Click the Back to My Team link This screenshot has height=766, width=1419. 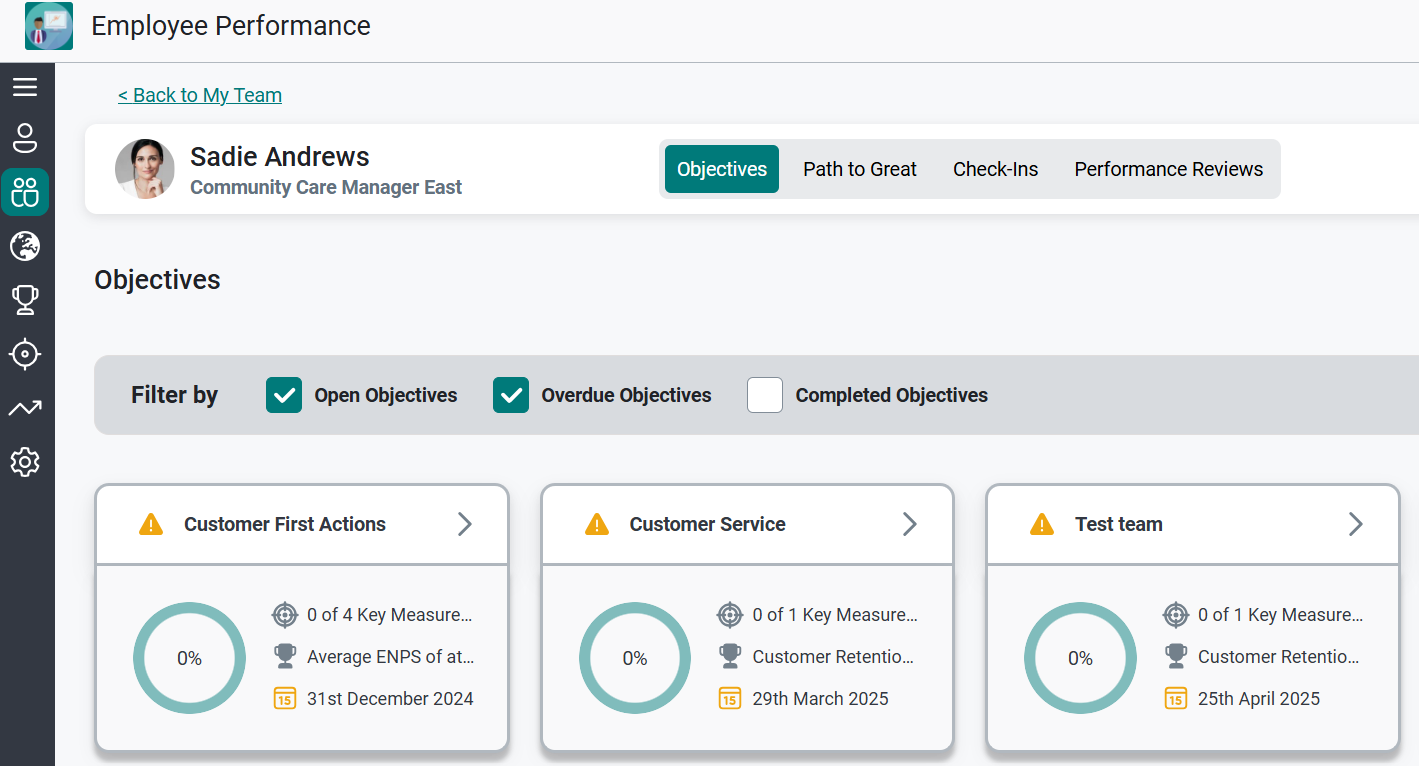coord(199,95)
